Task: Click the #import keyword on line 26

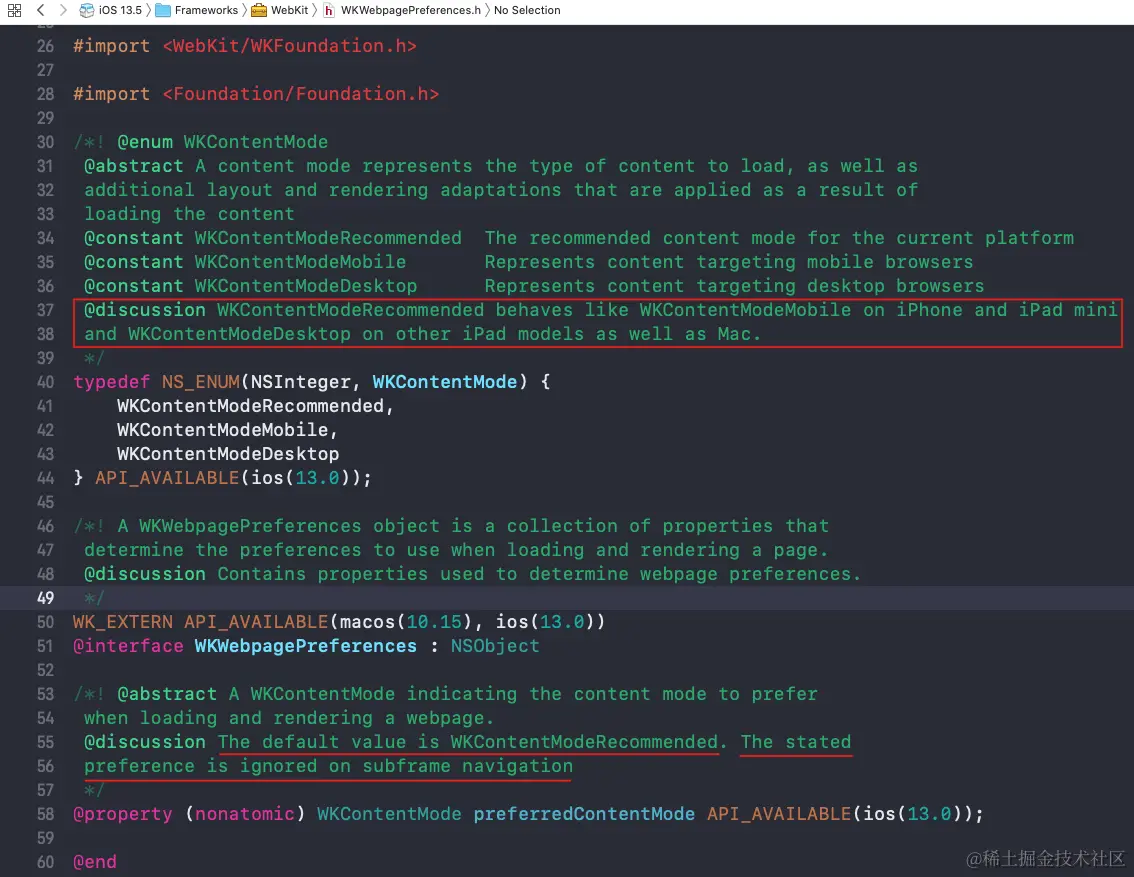Action: 111,46
